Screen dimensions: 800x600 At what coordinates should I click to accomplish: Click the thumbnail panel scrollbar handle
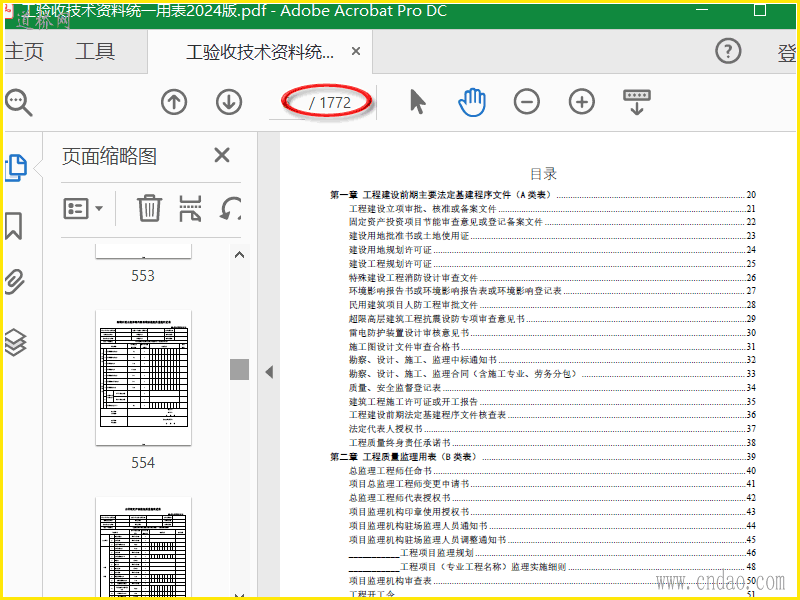[x=239, y=369]
